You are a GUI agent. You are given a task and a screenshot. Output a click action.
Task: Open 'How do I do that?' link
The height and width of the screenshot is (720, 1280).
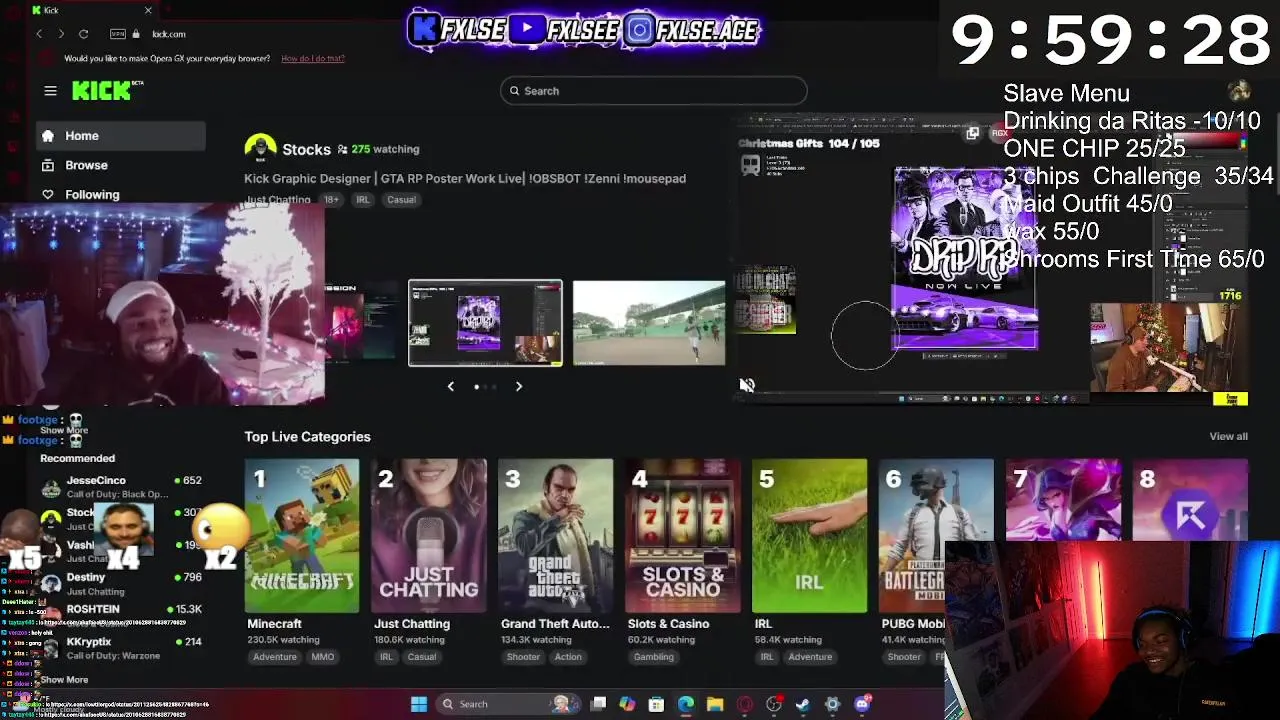click(x=313, y=58)
